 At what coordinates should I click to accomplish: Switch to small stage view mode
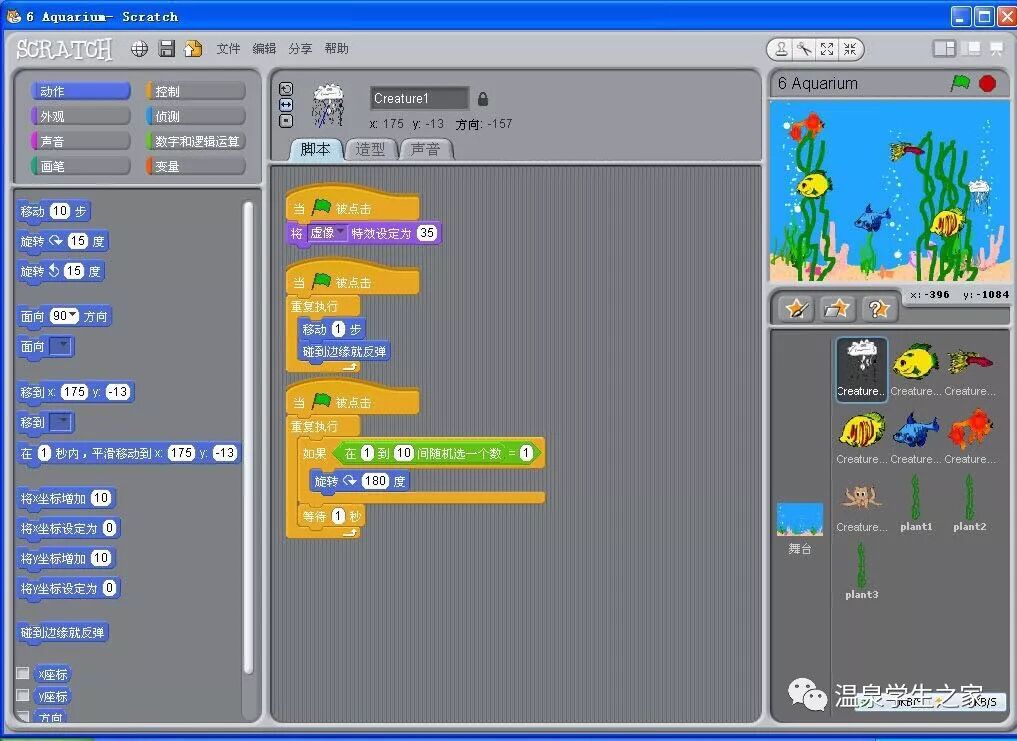(944, 49)
